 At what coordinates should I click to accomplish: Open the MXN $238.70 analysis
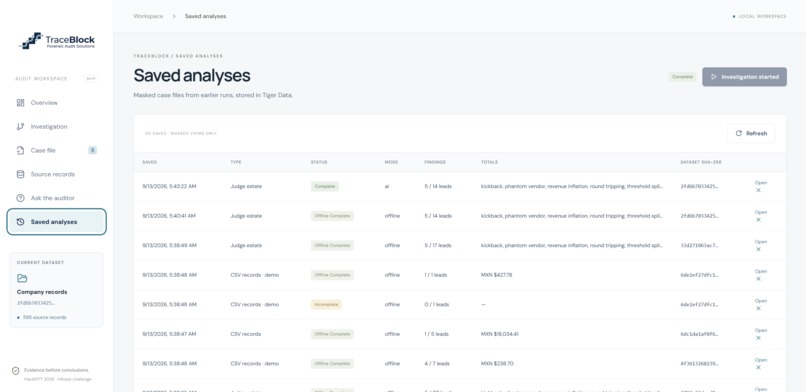[761, 360]
